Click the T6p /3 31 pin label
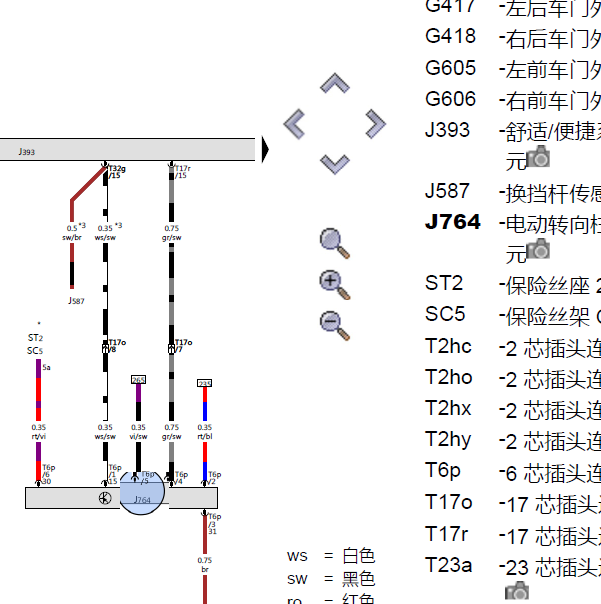The width and height of the screenshot is (601, 604). pyautogui.click(x=215, y=524)
